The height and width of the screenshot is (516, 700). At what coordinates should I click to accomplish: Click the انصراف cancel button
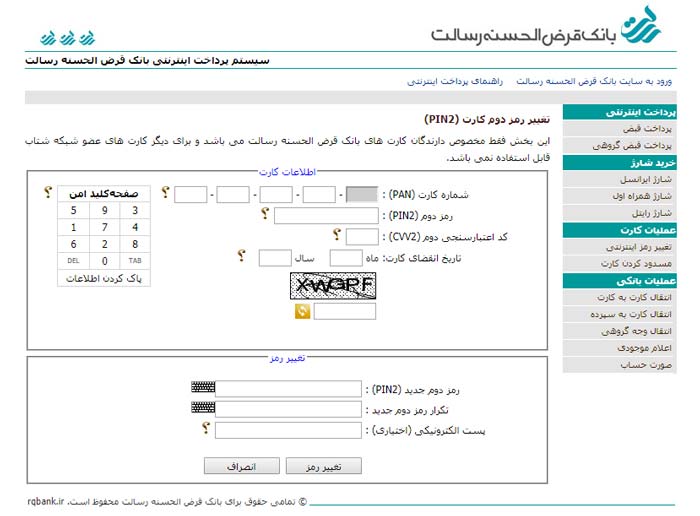coord(242,466)
